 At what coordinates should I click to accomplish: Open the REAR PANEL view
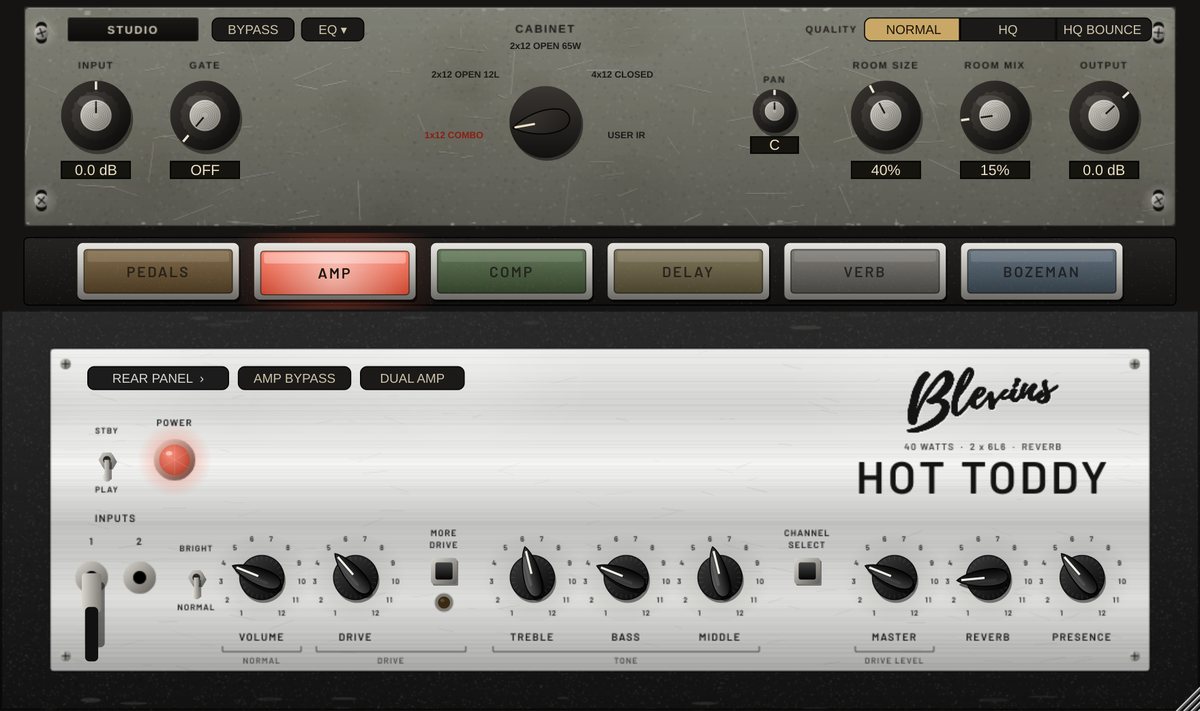[158, 378]
